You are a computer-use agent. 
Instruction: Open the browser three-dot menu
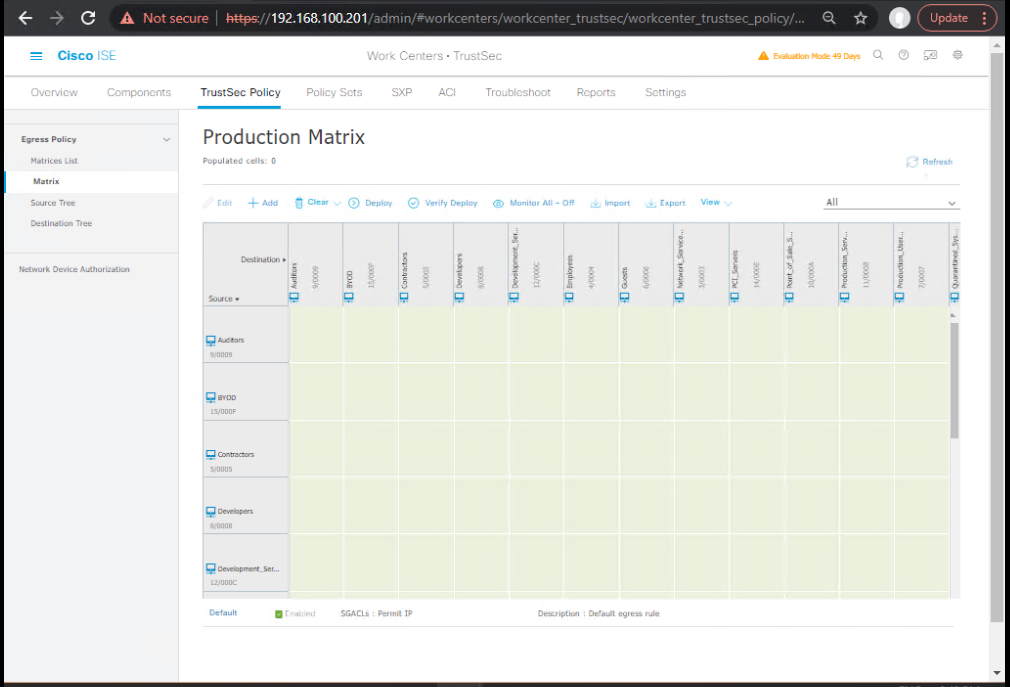(x=984, y=18)
